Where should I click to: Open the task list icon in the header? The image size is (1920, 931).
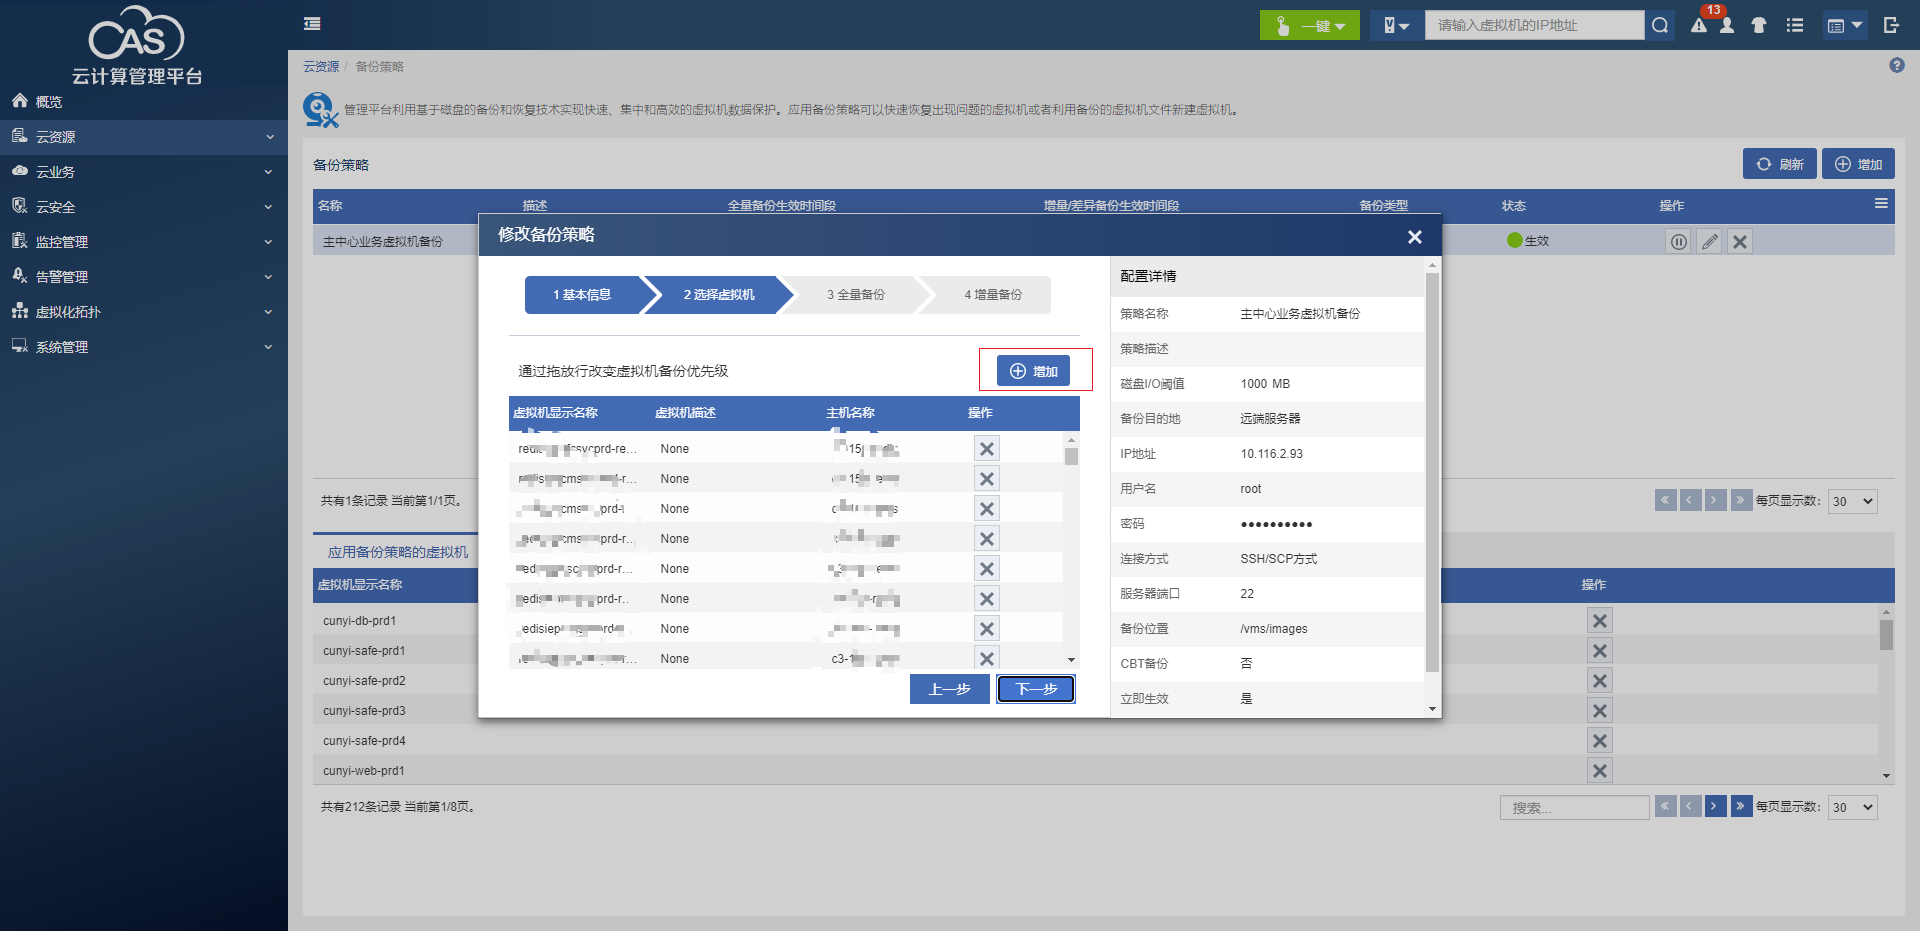coord(1795,25)
